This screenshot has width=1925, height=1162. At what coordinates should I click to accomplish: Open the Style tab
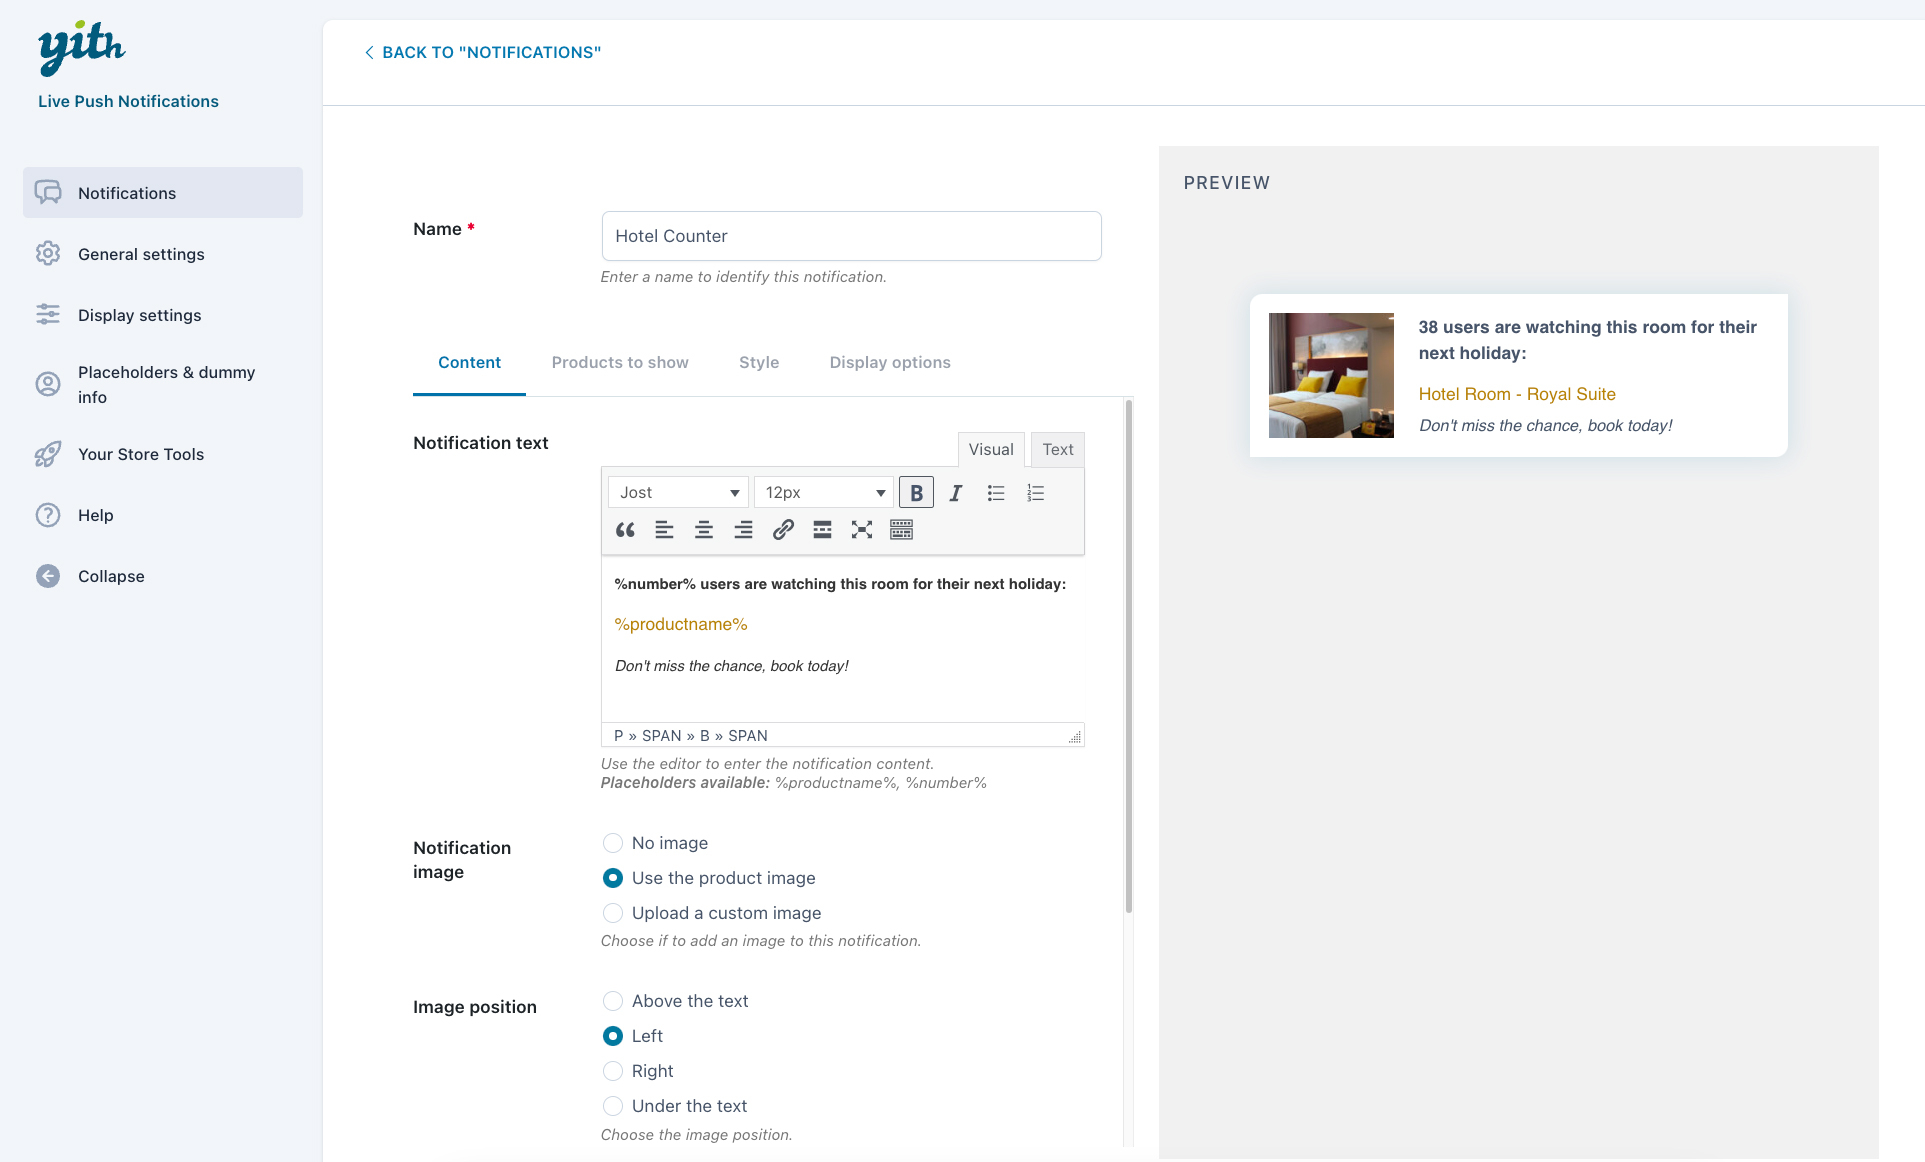759,362
